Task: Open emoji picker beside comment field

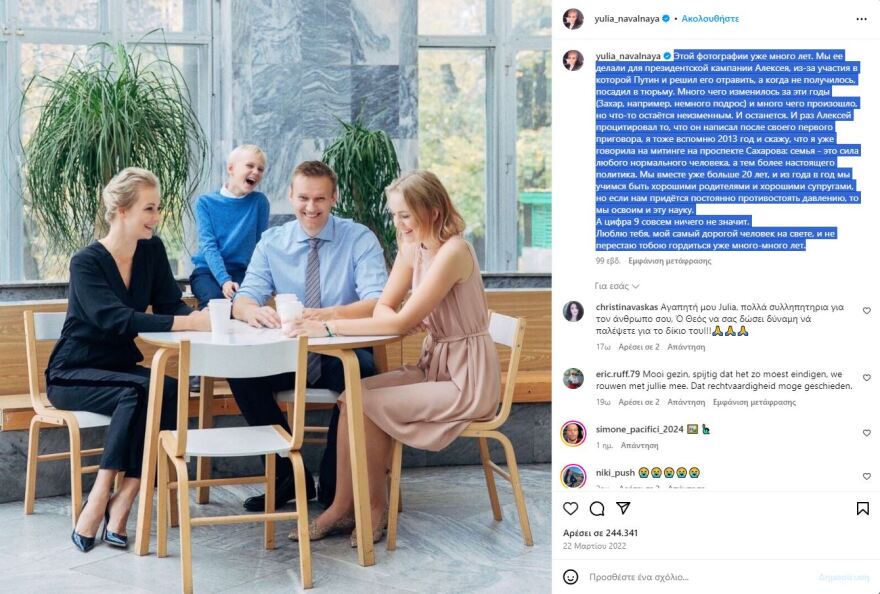Action: (x=571, y=577)
